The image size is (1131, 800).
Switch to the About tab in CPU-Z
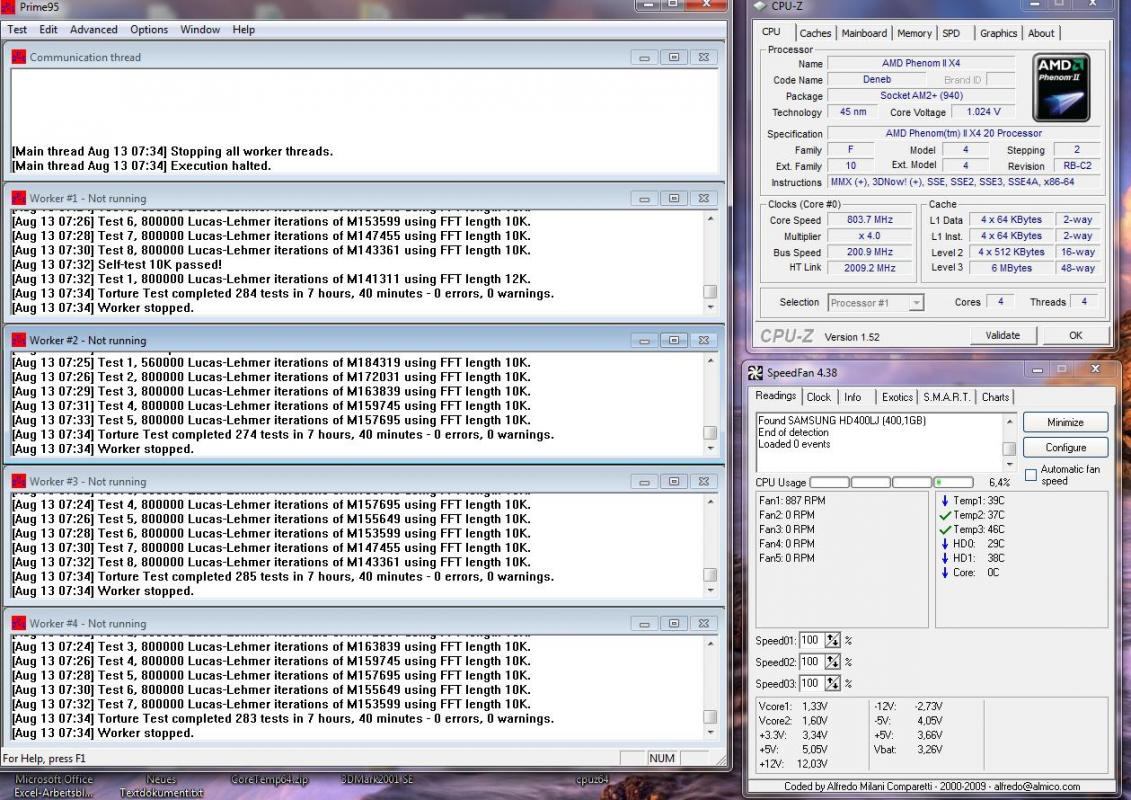(x=1041, y=33)
